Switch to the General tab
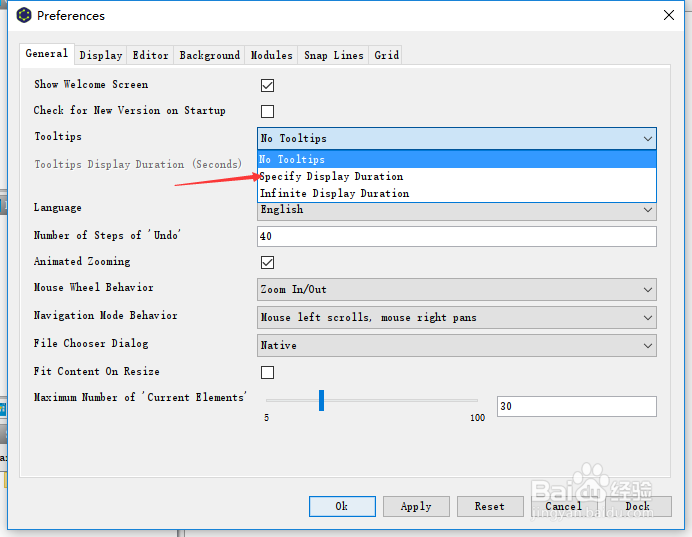Viewport: 692px width, 537px height. click(x=47, y=54)
